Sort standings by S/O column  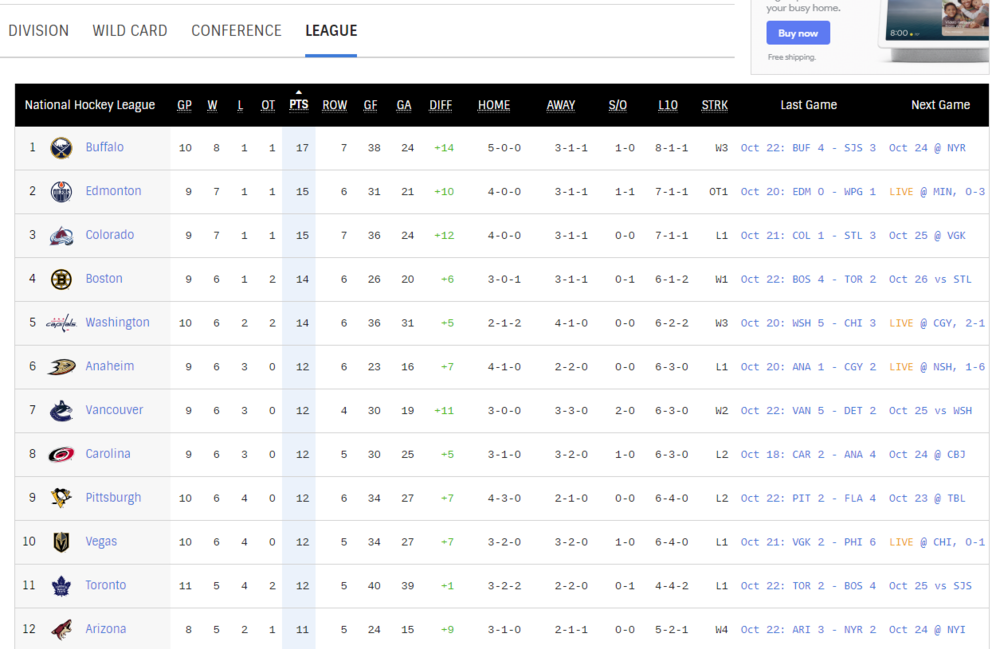coord(618,105)
